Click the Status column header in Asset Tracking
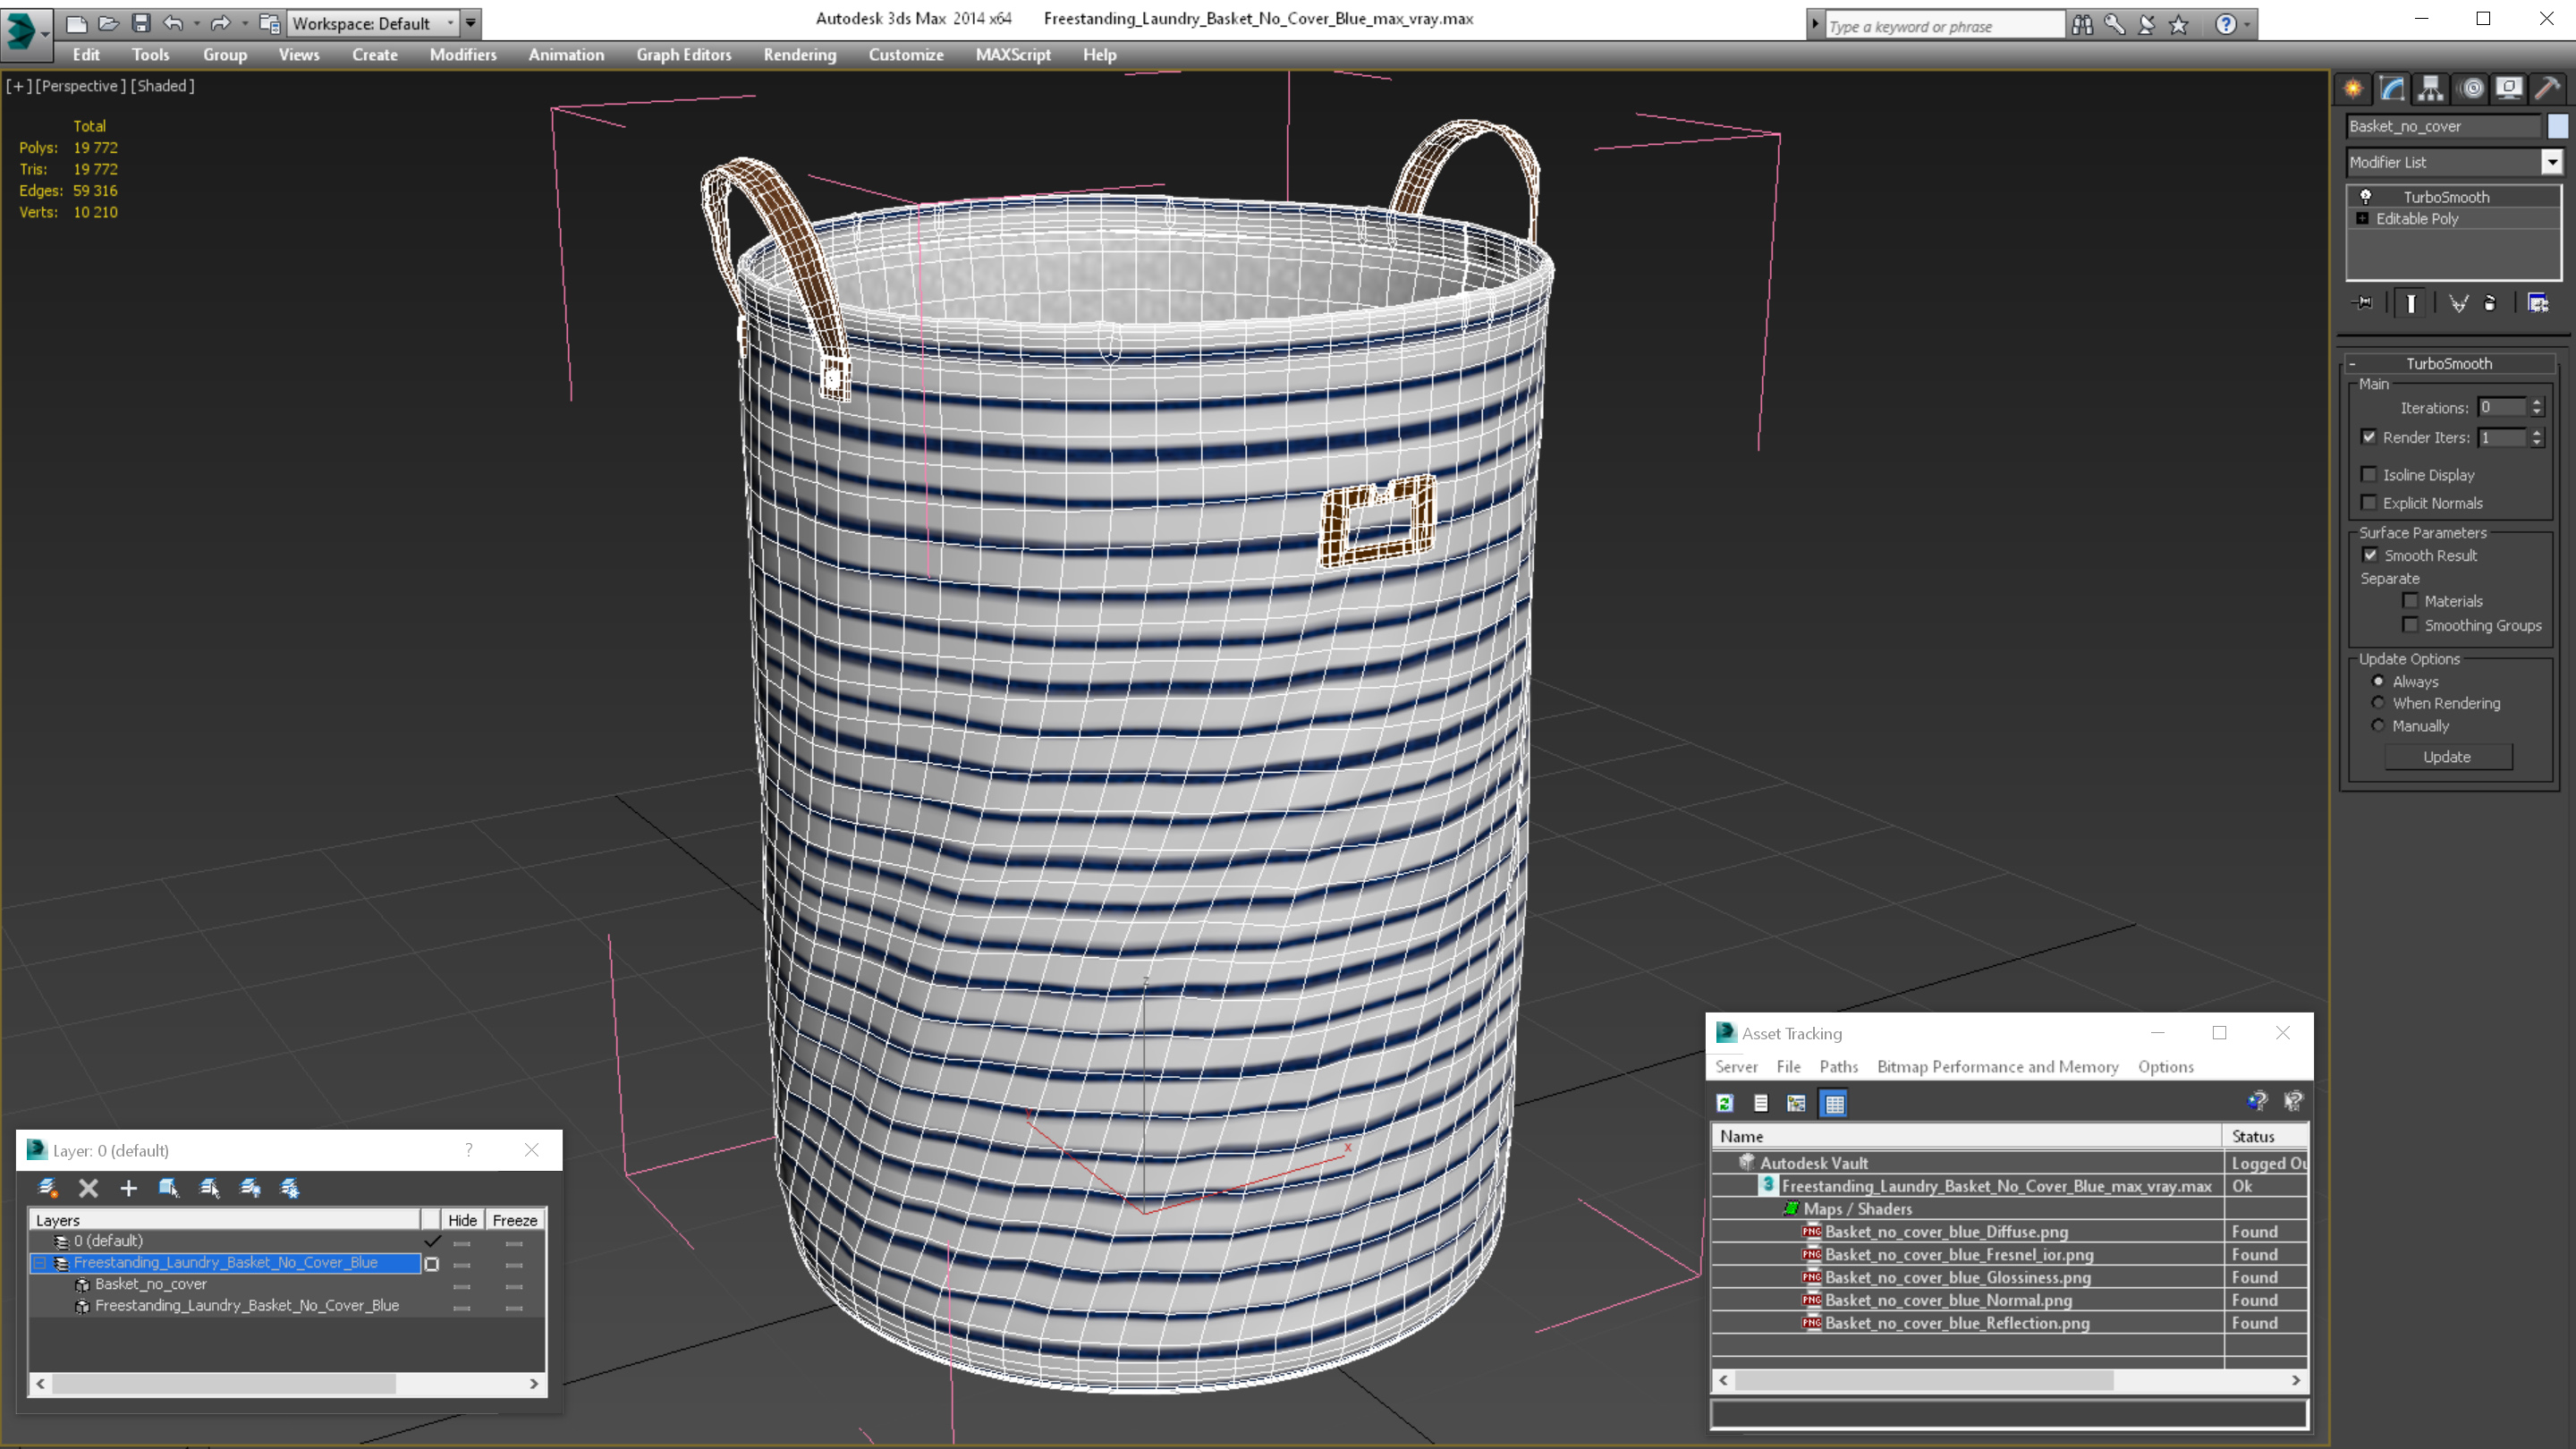2576x1449 pixels. click(2266, 1136)
